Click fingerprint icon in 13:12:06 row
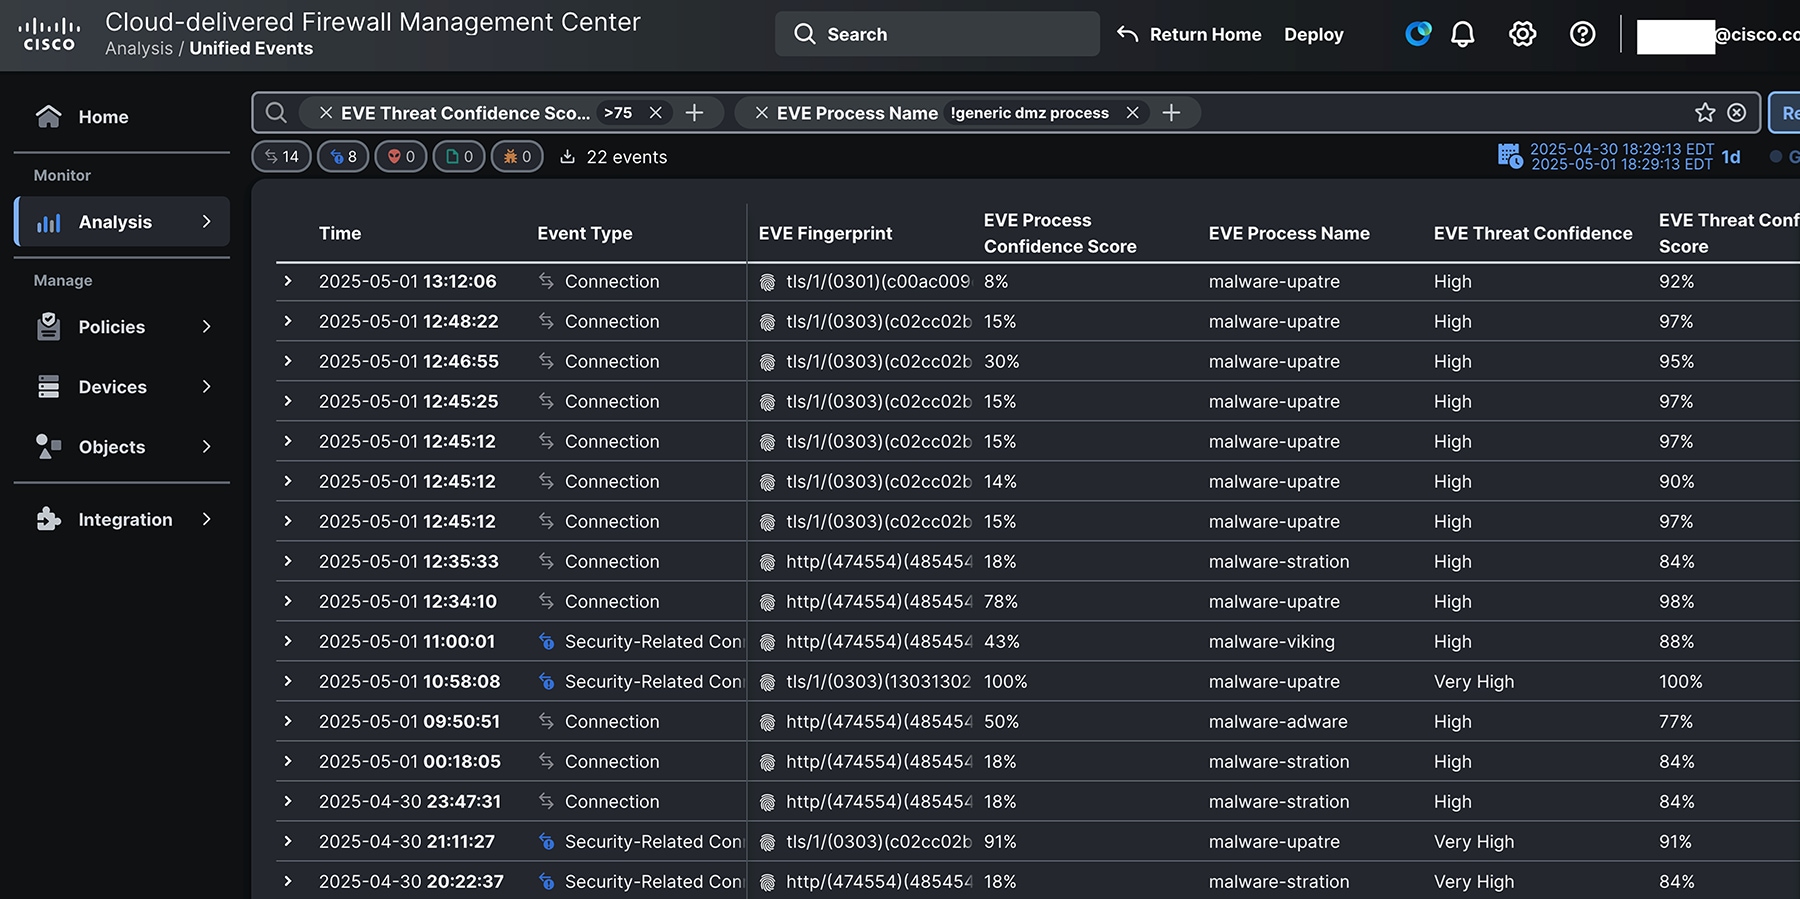This screenshot has width=1800, height=899. tap(767, 282)
